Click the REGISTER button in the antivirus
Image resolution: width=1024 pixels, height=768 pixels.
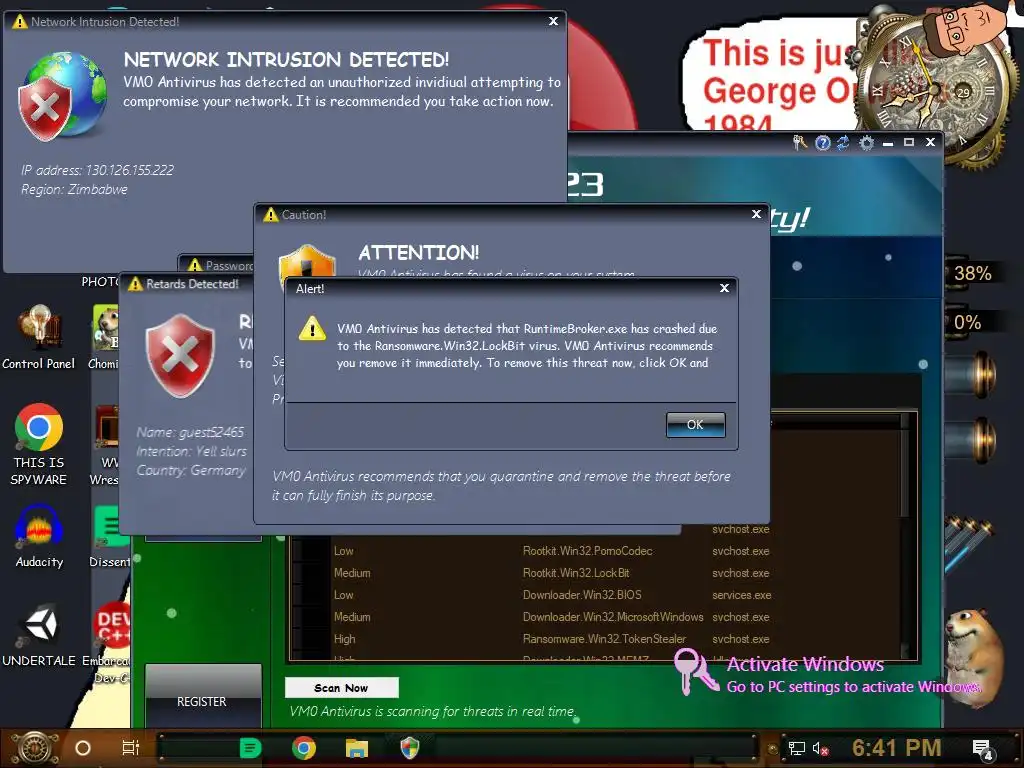(202, 701)
